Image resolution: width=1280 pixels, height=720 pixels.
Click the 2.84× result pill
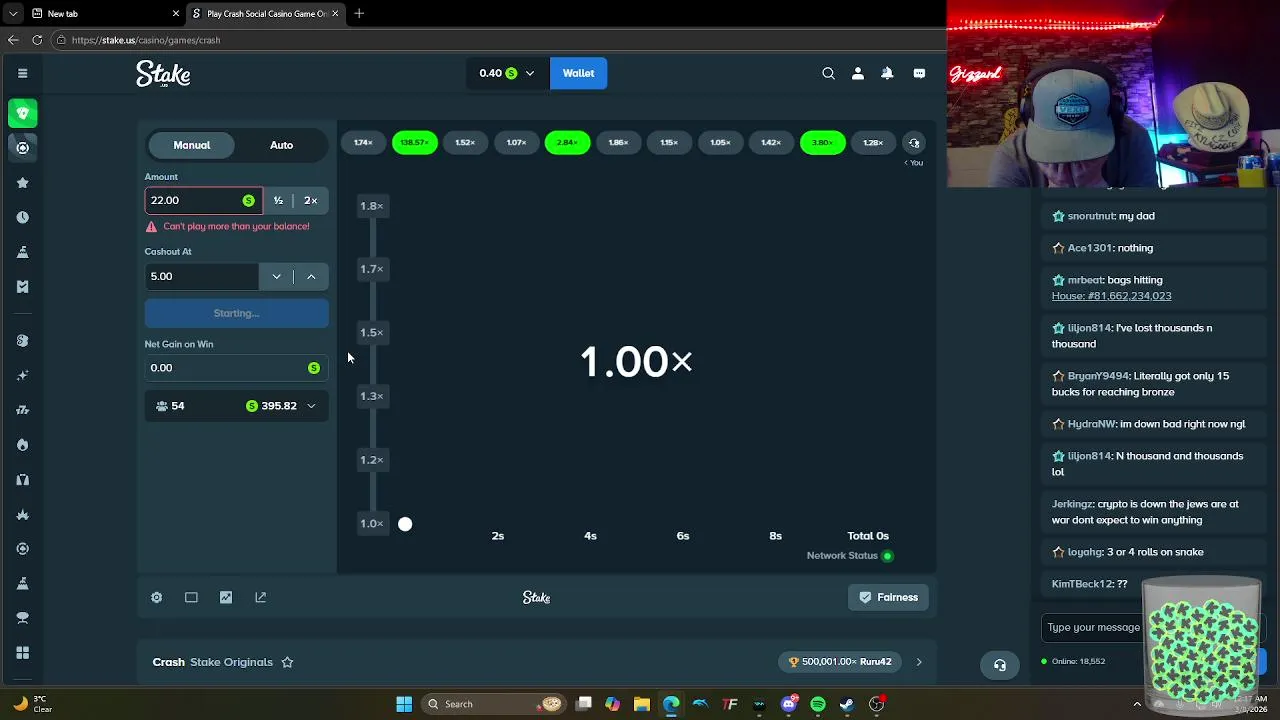pyautogui.click(x=567, y=143)
